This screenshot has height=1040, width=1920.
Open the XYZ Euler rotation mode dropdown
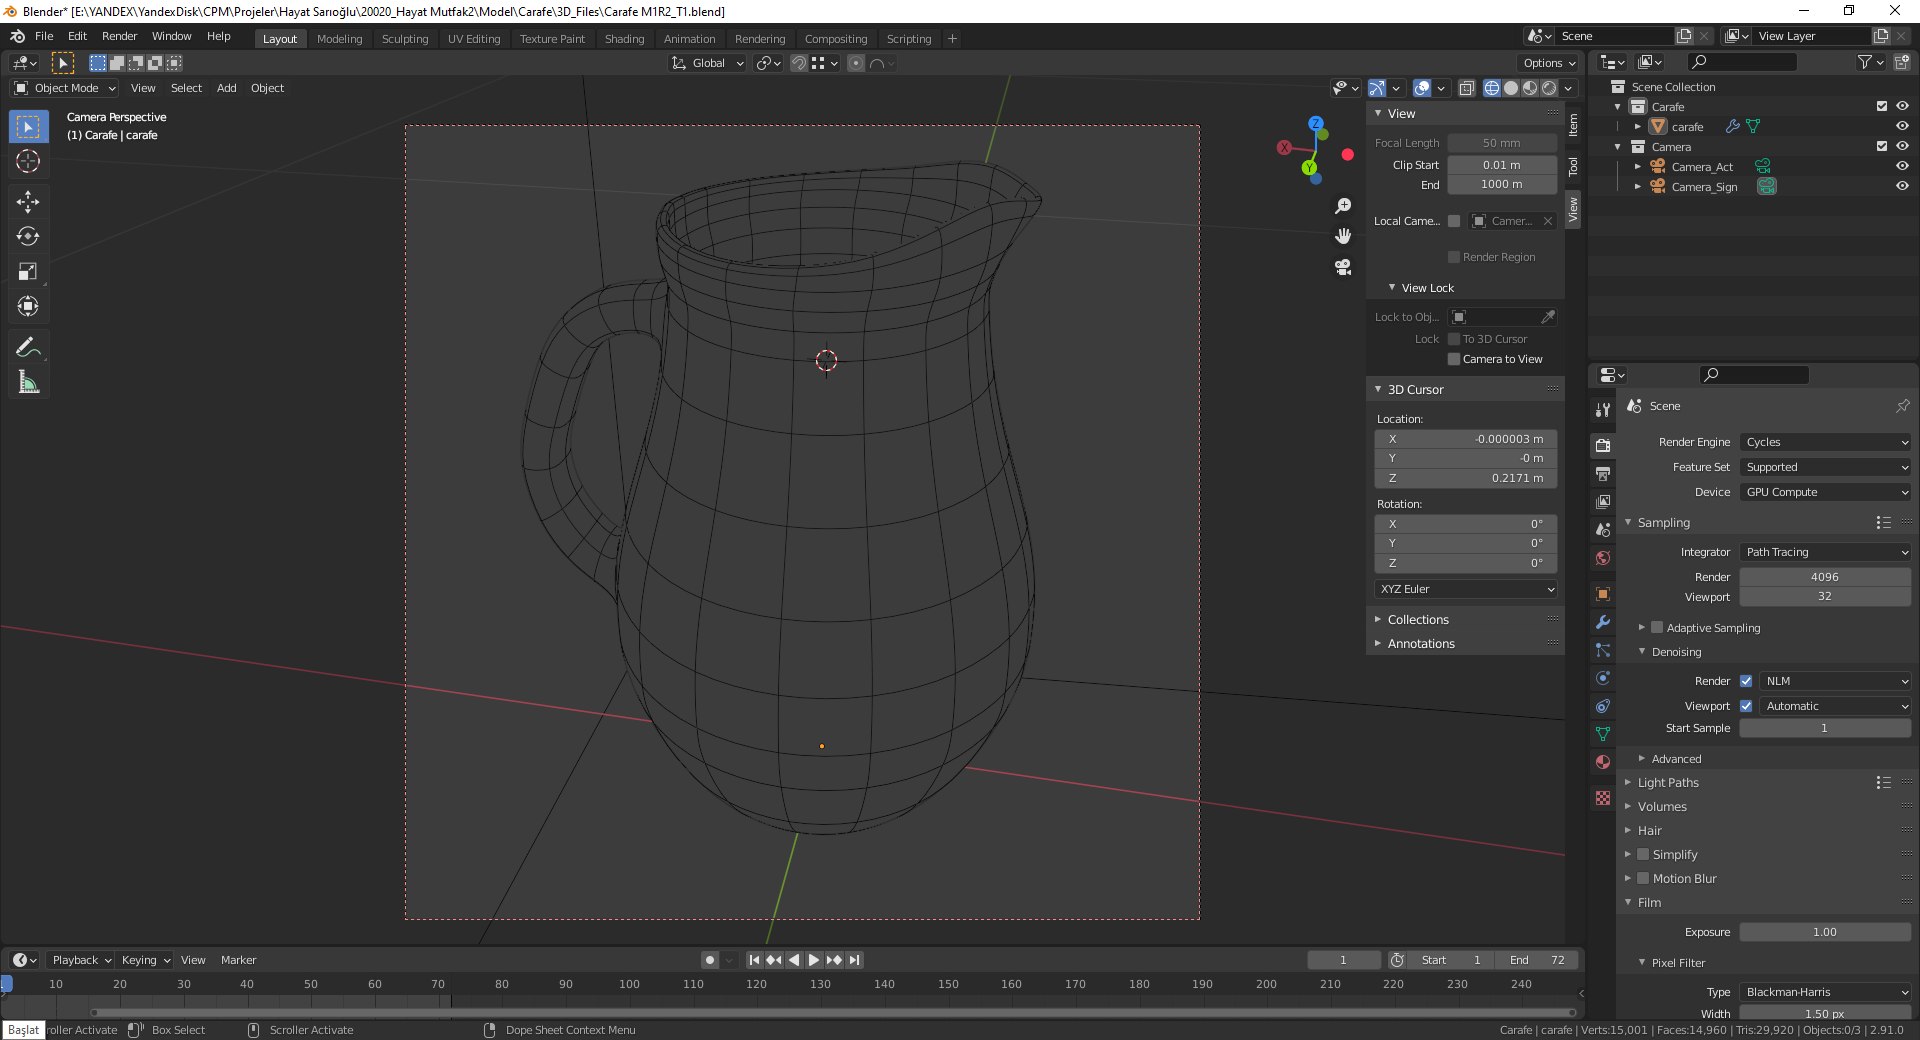pyautogui.click(x=1466, y=589)
